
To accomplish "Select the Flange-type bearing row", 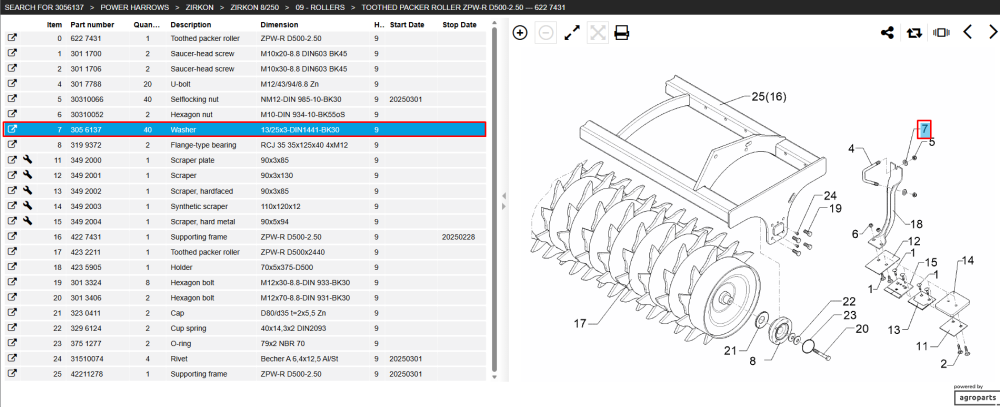I will tap(245, 145).
